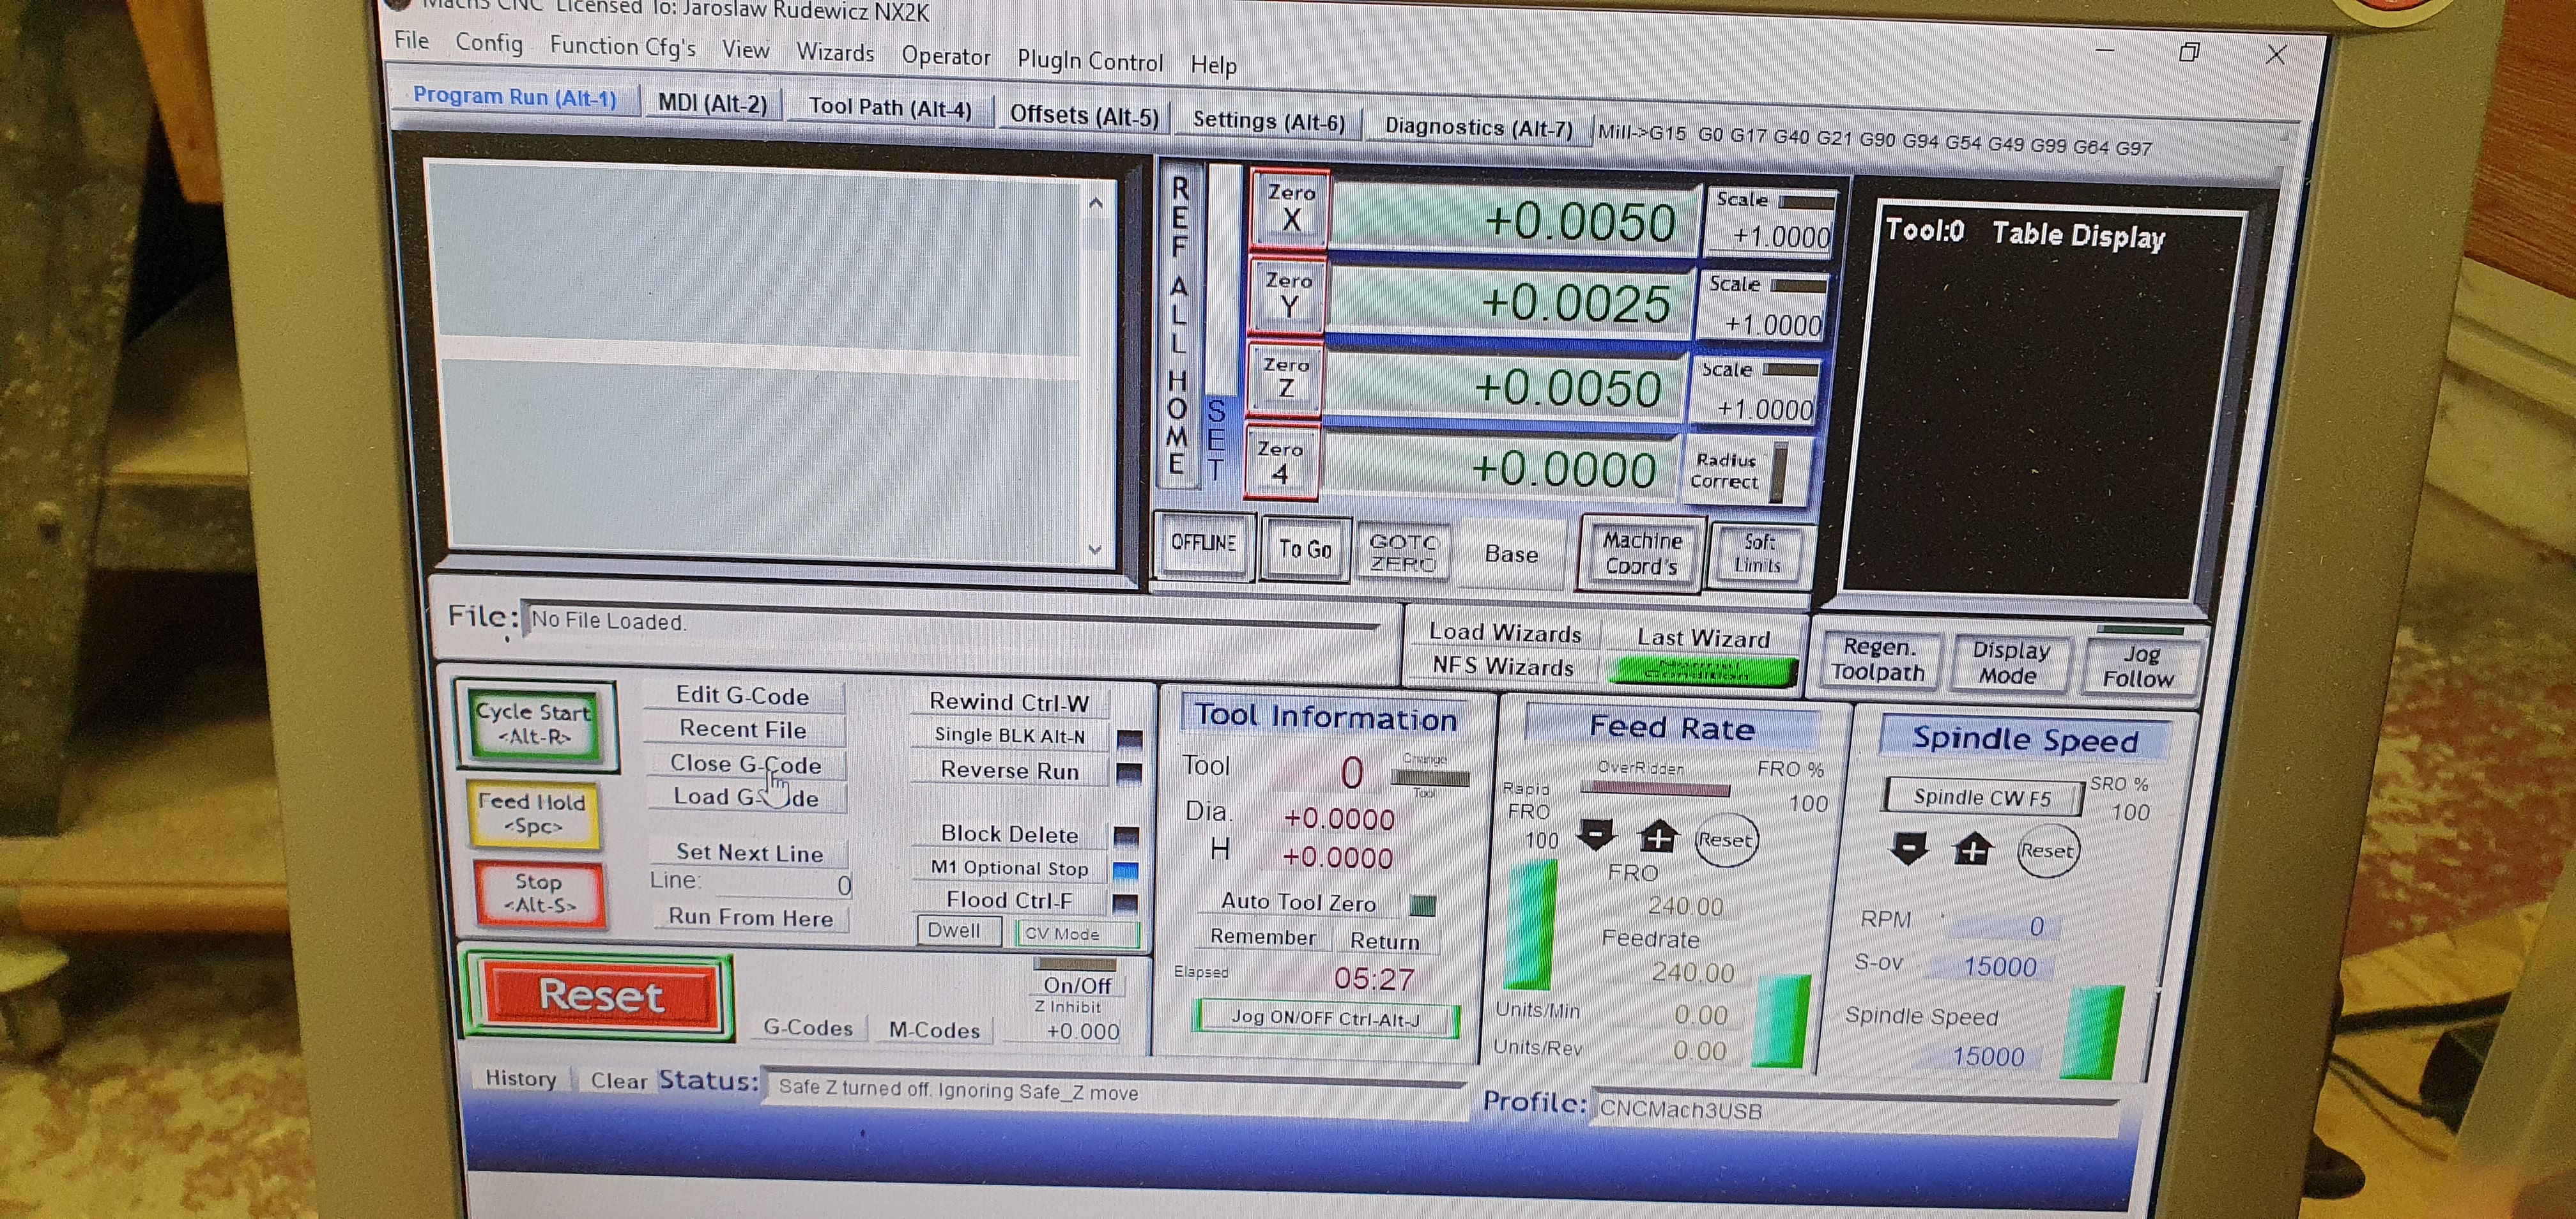Click the Line number input field
2576x1219 pixels.
coord(785,885)
